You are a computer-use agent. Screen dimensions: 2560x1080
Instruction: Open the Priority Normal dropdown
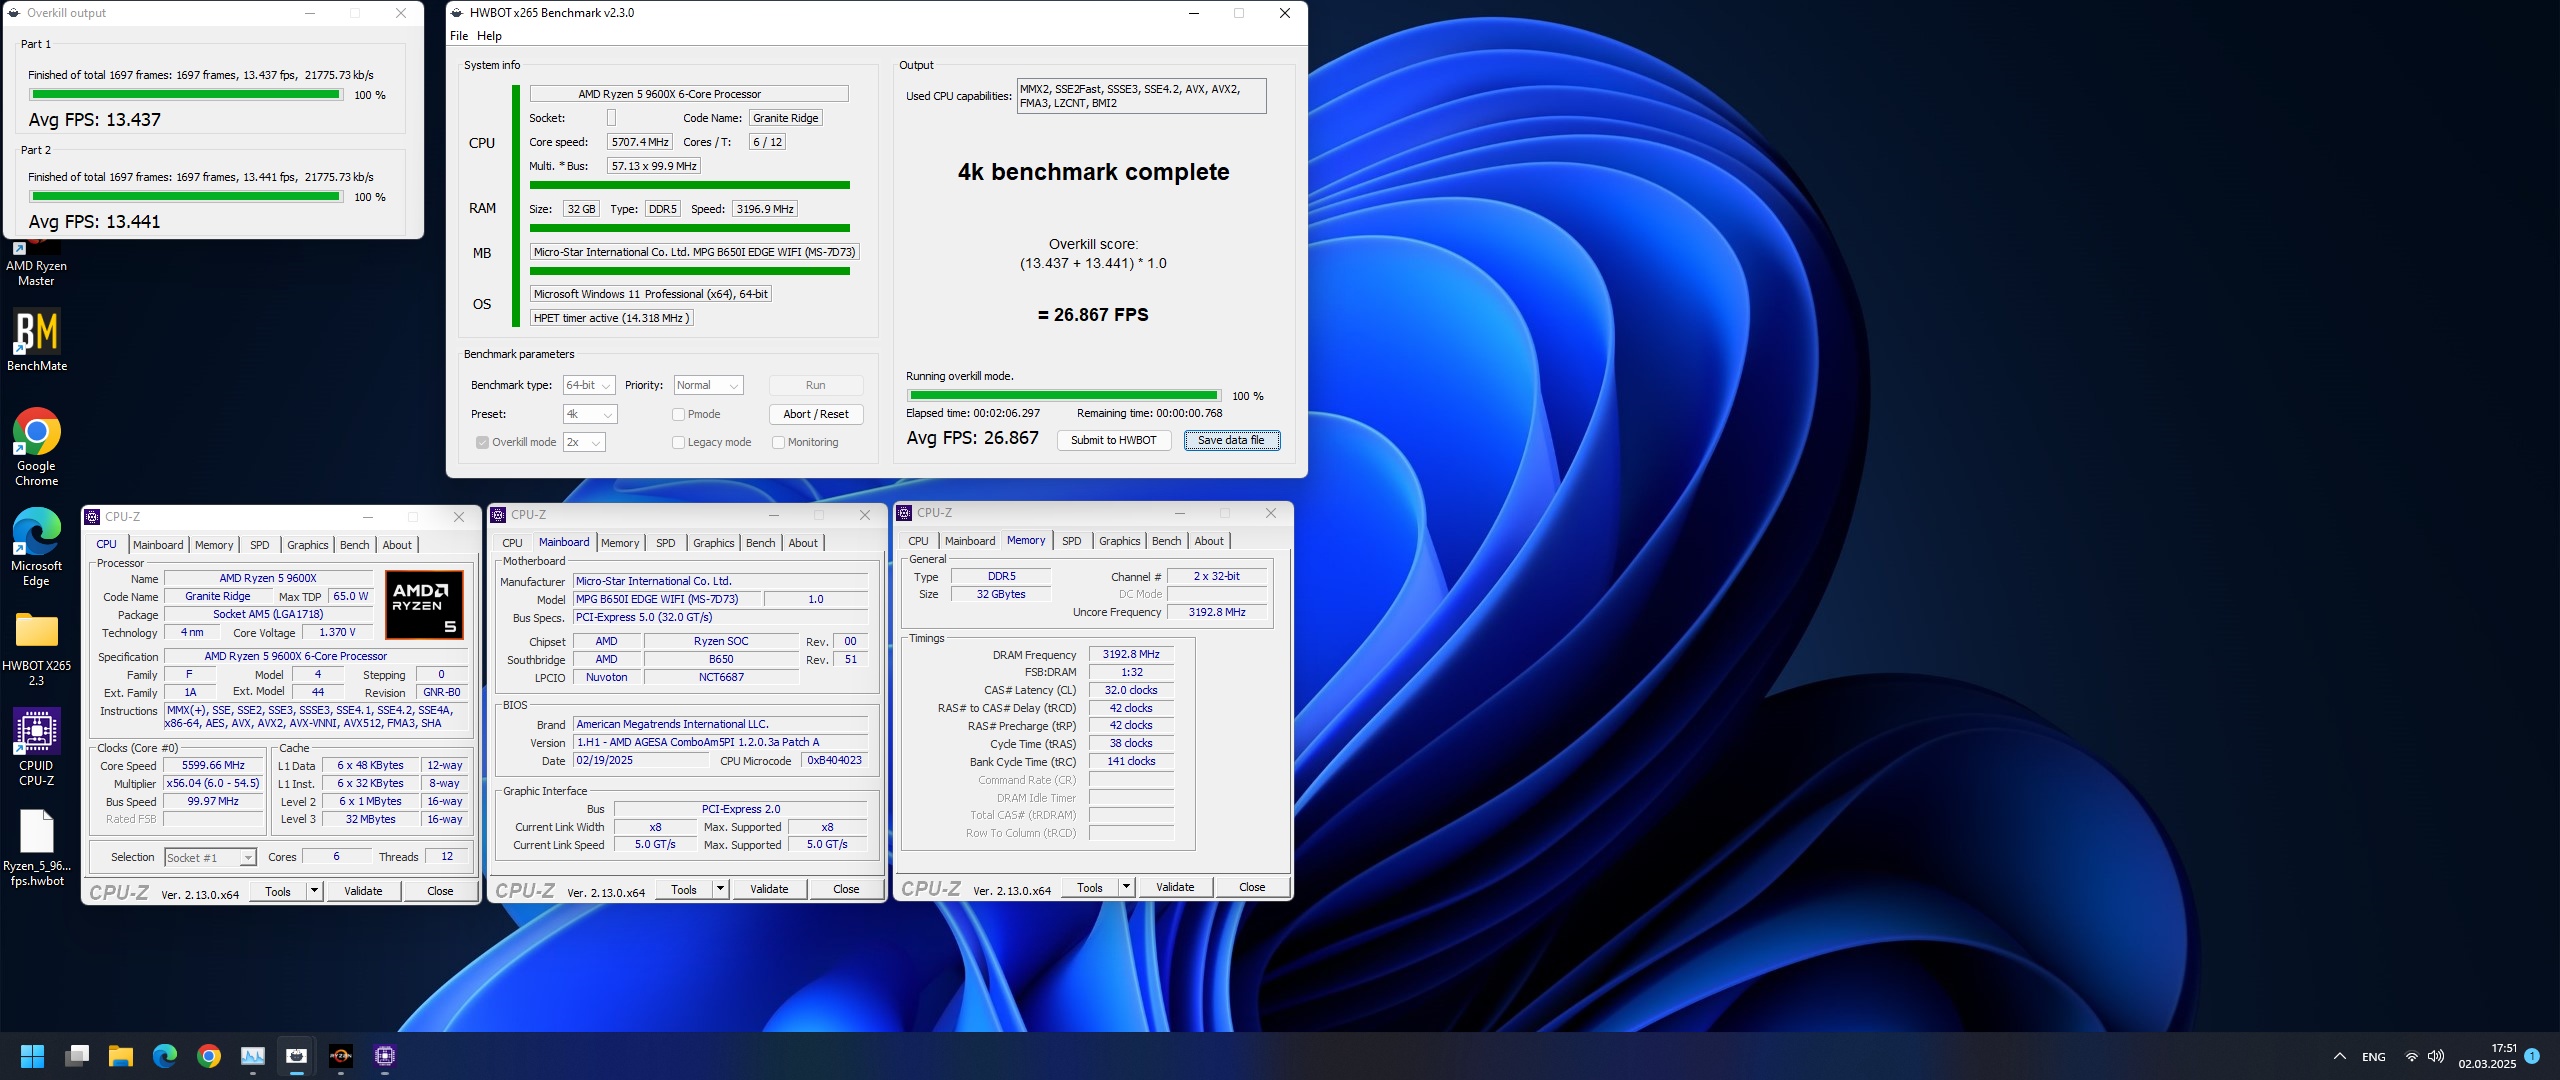point(708,385)
